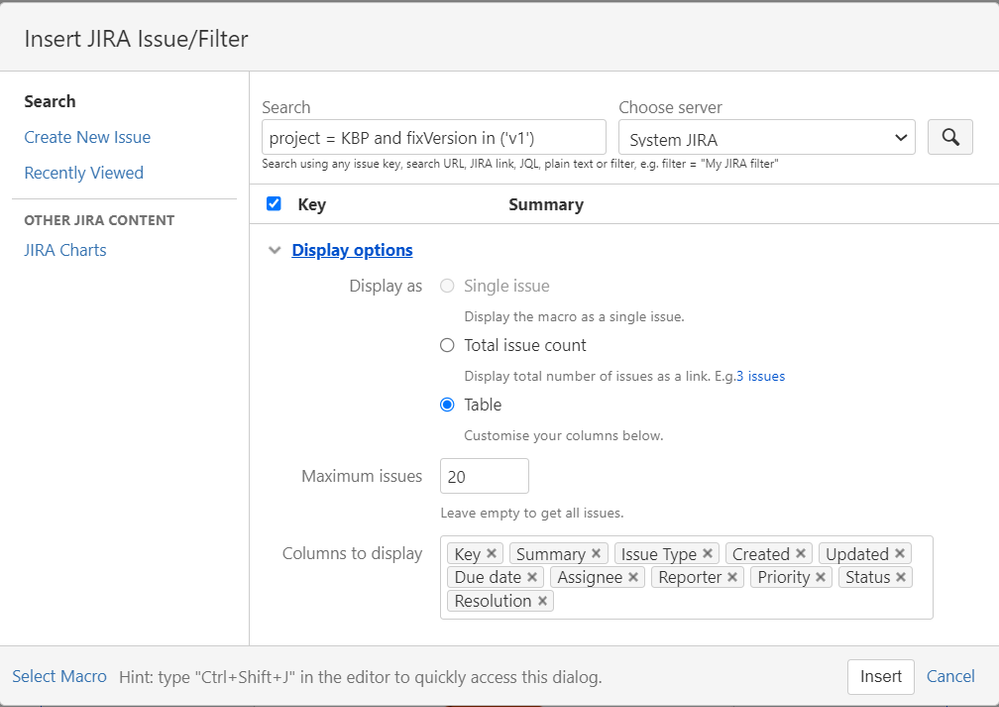This screenshot has height=707, width=999.
Task: Select the Table display option
Action: [448, 405]
